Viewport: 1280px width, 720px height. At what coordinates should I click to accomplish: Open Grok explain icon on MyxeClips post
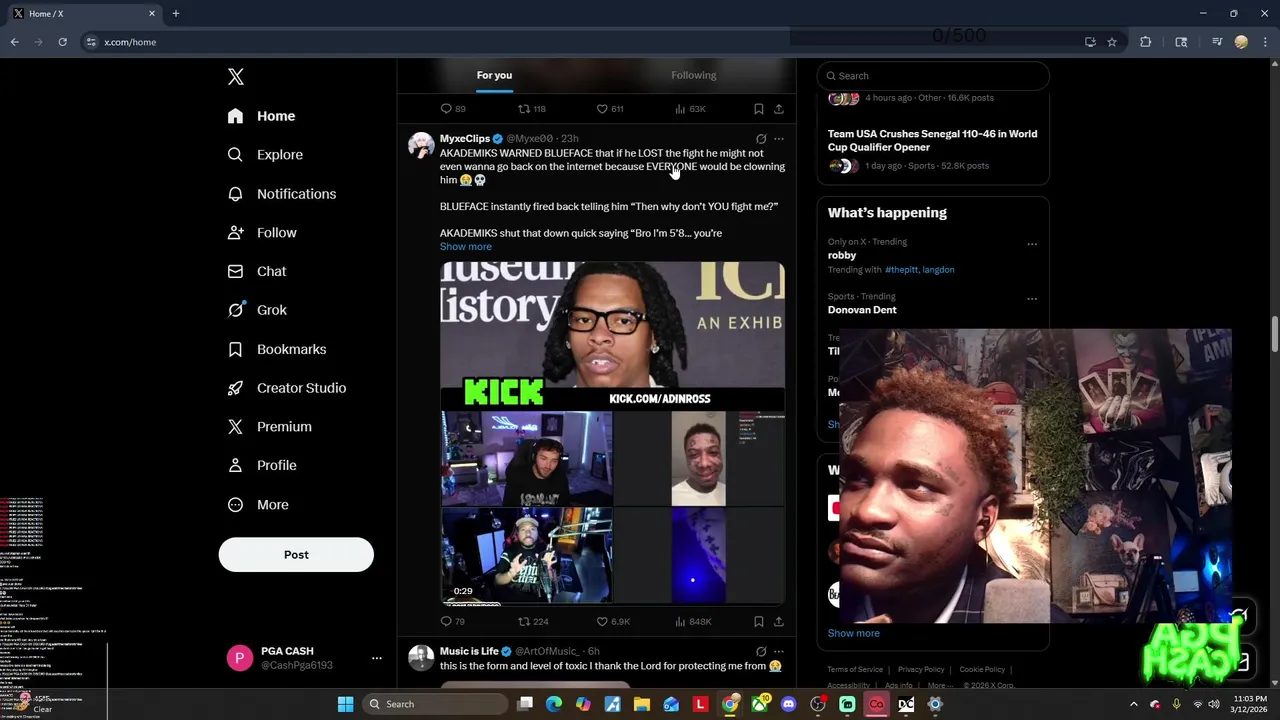point(761,139)
